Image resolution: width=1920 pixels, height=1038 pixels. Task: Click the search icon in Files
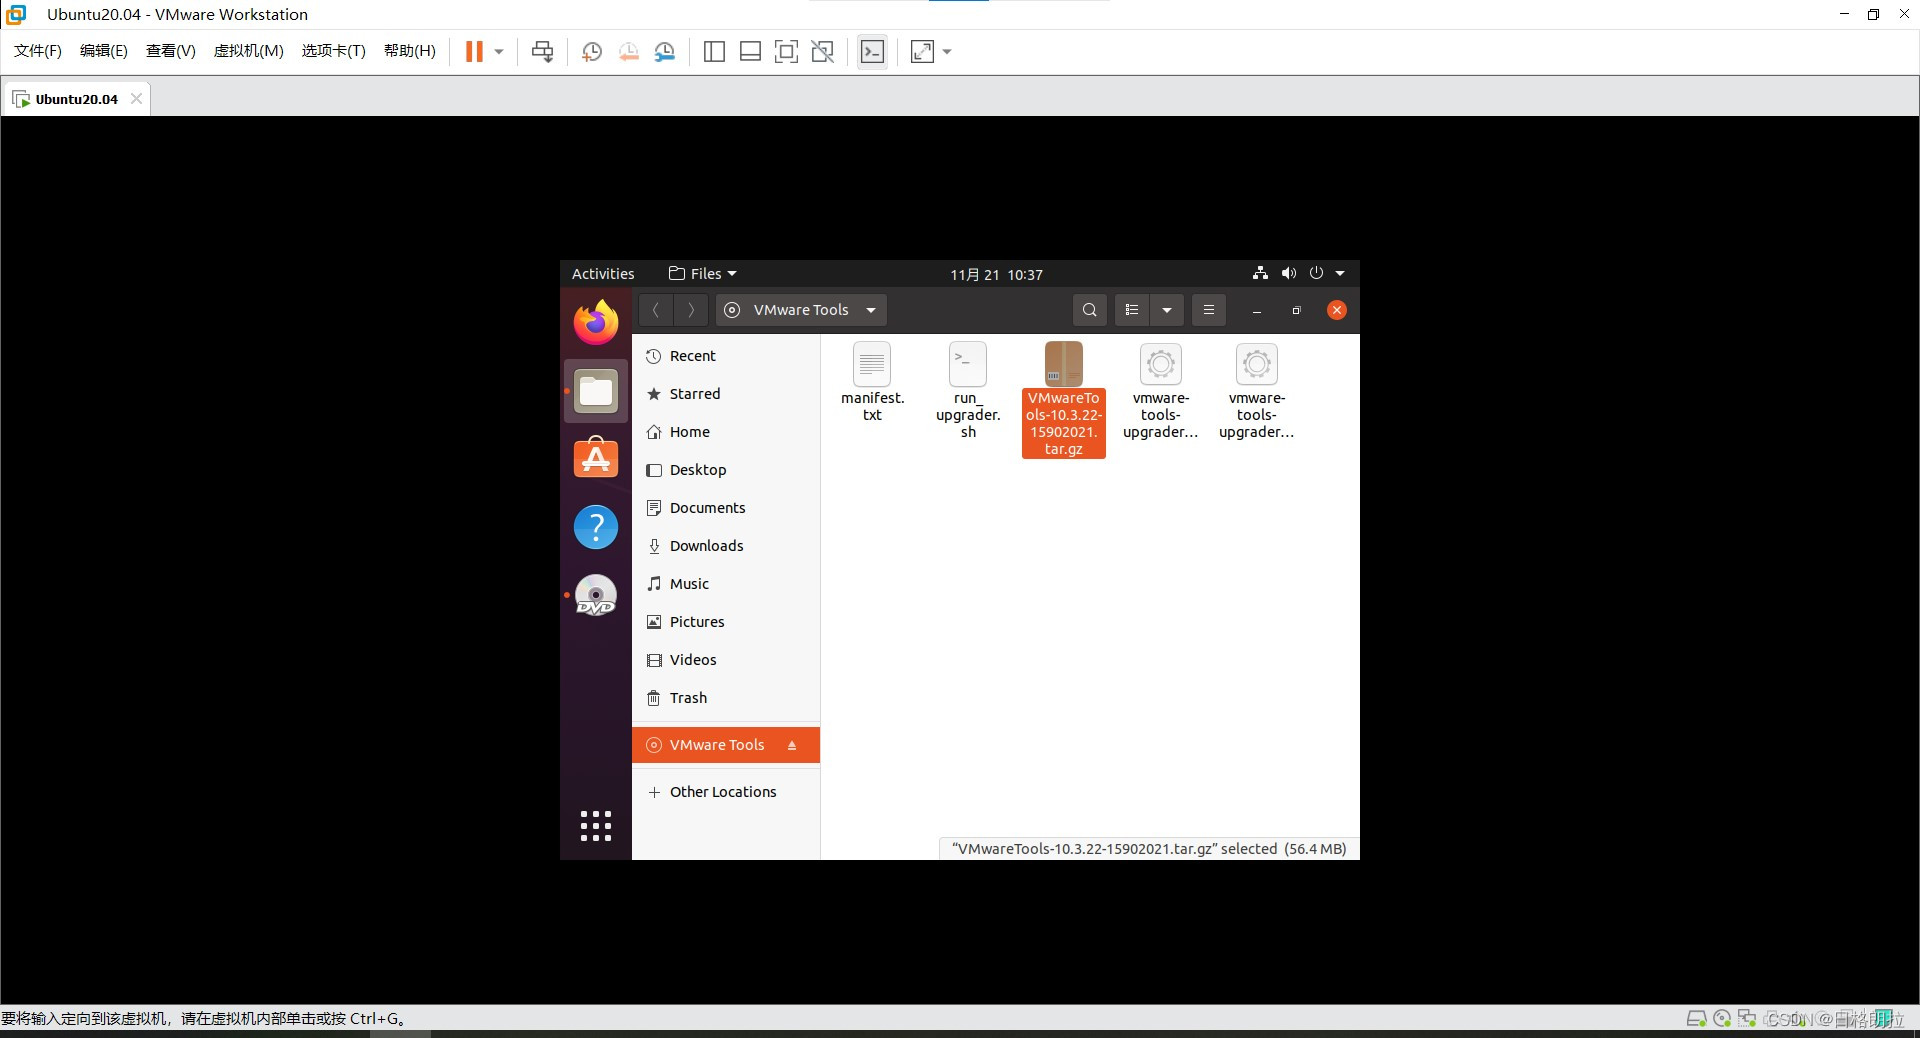pos(1090,310)
